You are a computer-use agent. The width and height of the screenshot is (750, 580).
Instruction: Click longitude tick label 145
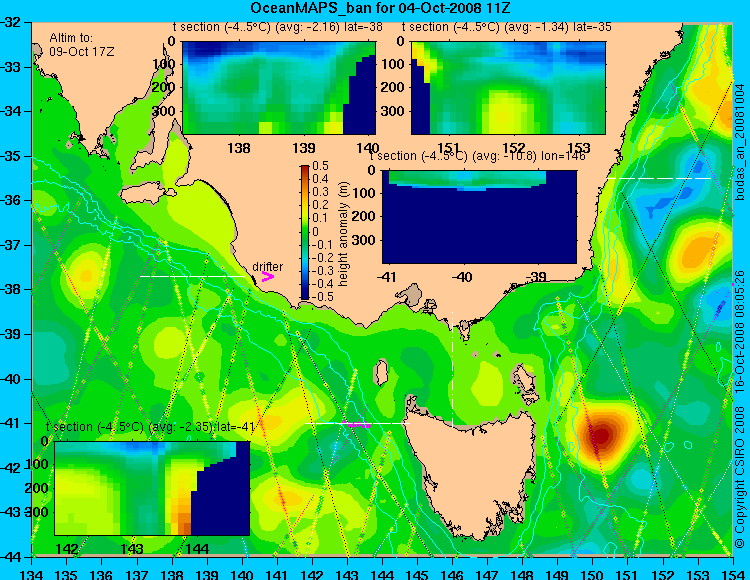pos(417,574)
